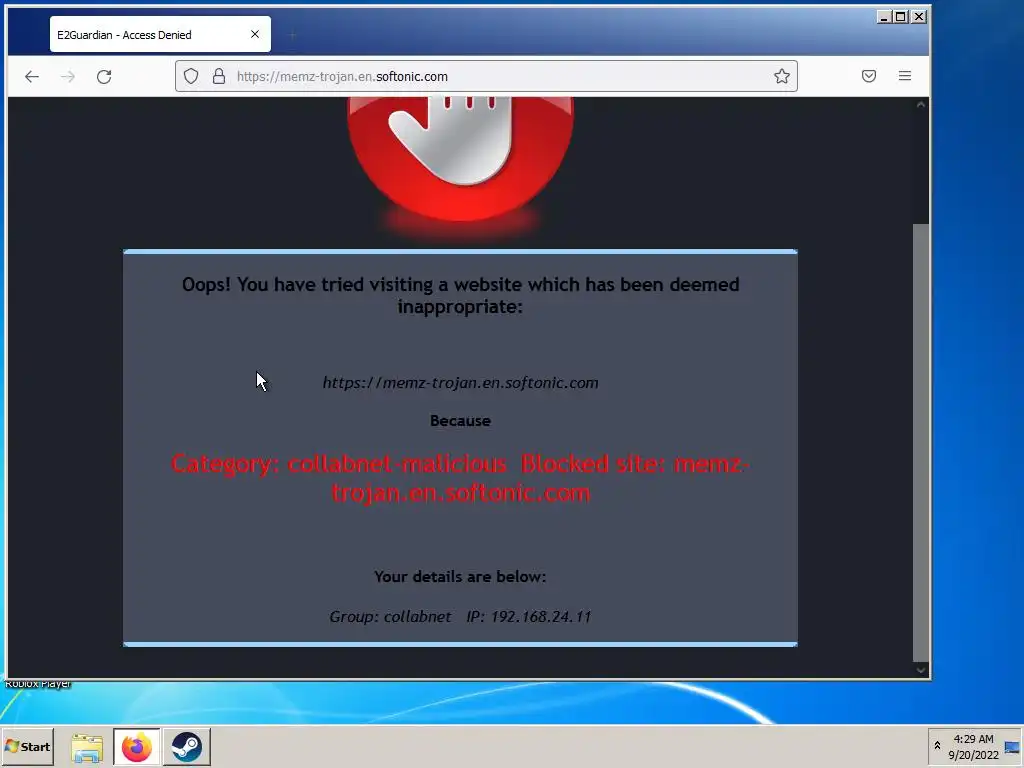This screenshot has height=768, width=1024.
Task: Click the scrollbar up arrow
Action: pyautogui.click(x=921, y=104)
